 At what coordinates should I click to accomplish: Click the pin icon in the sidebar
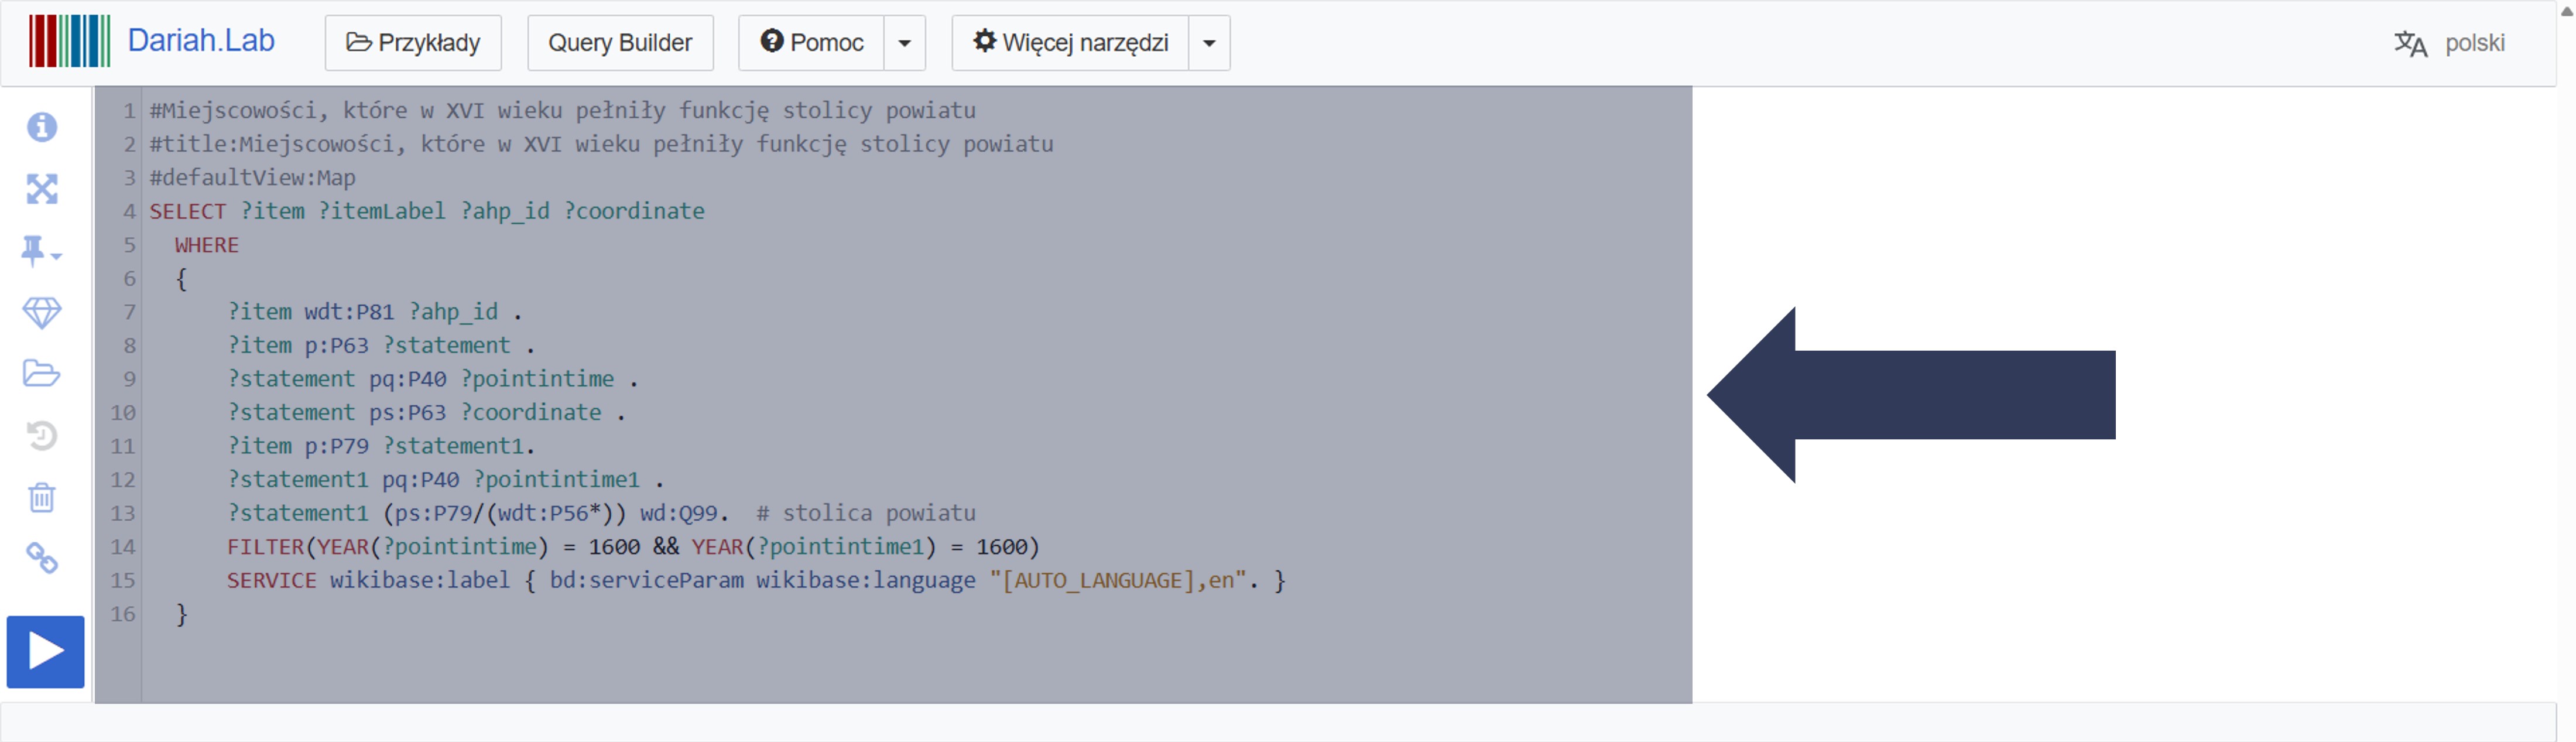(x=37, y=250)
